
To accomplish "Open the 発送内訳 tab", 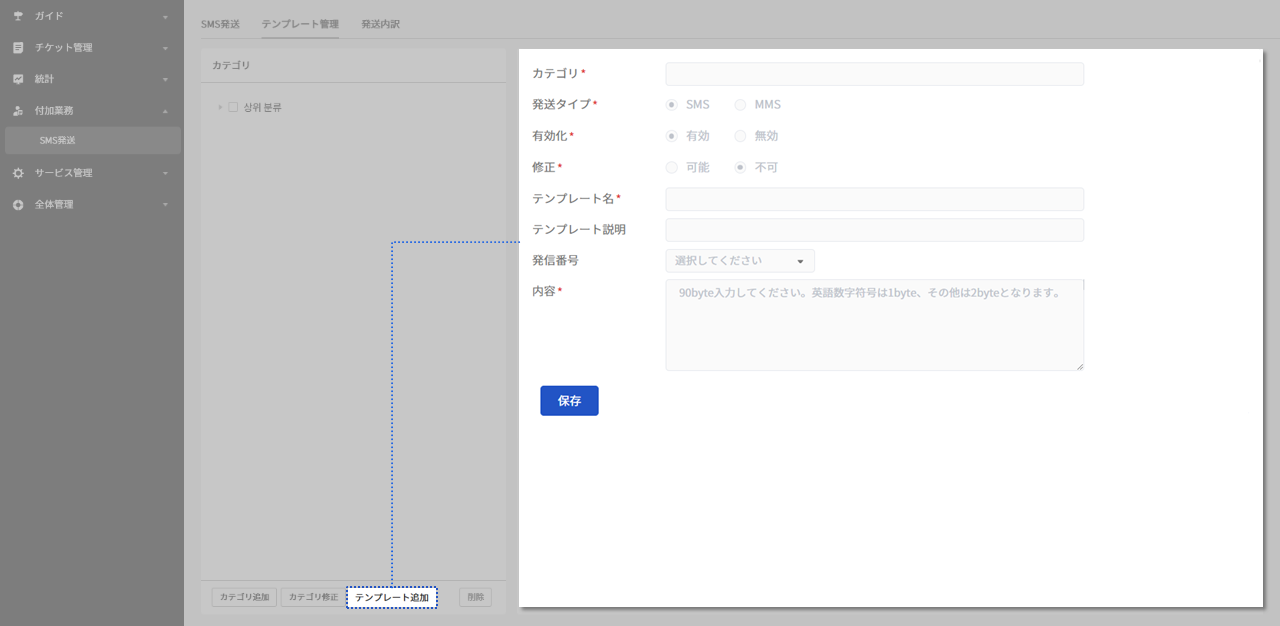I will [380, 24].
